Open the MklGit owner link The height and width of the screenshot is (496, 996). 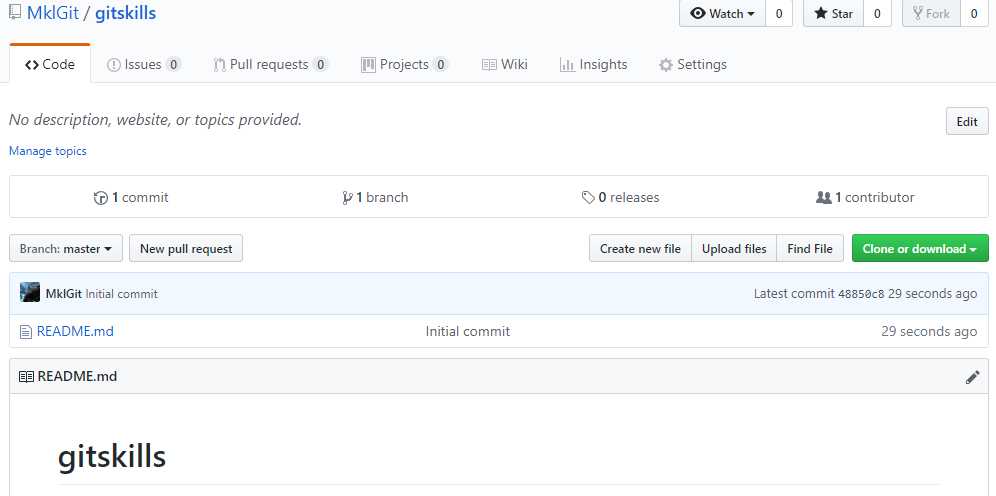[x=53, y=13]
